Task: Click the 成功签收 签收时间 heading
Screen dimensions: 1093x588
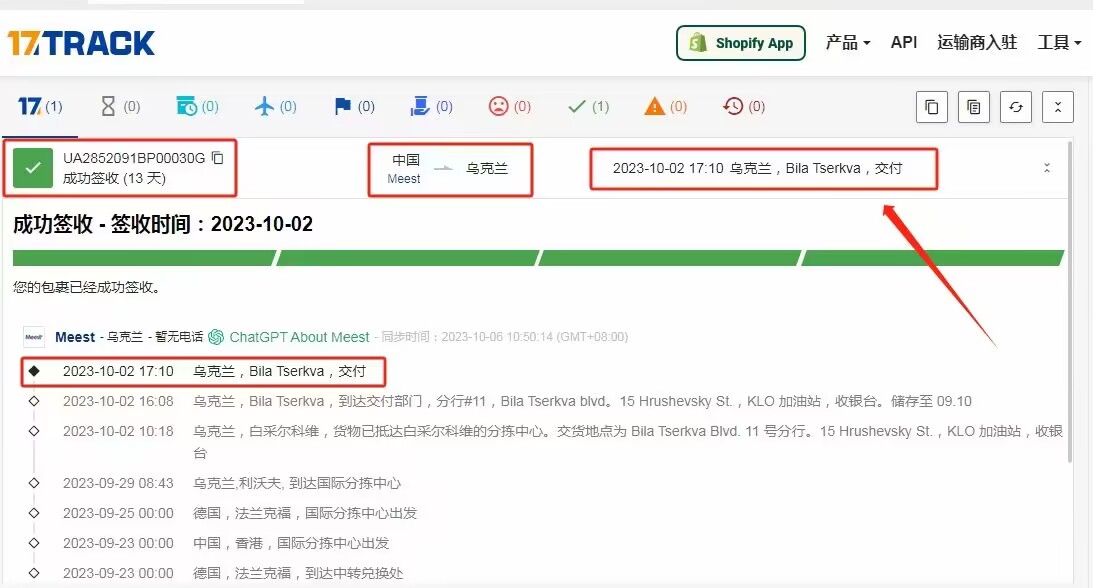Action: 162,224
